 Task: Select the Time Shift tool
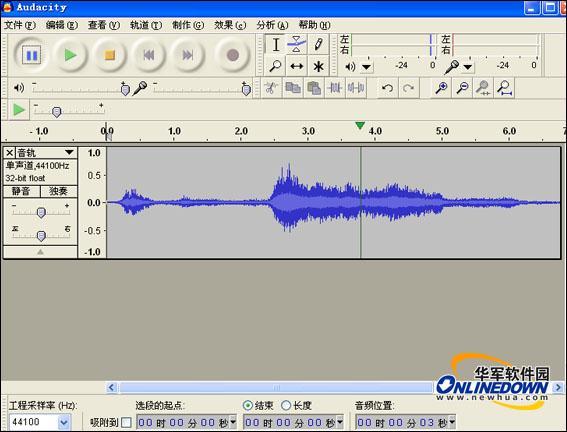click(297, 66)
